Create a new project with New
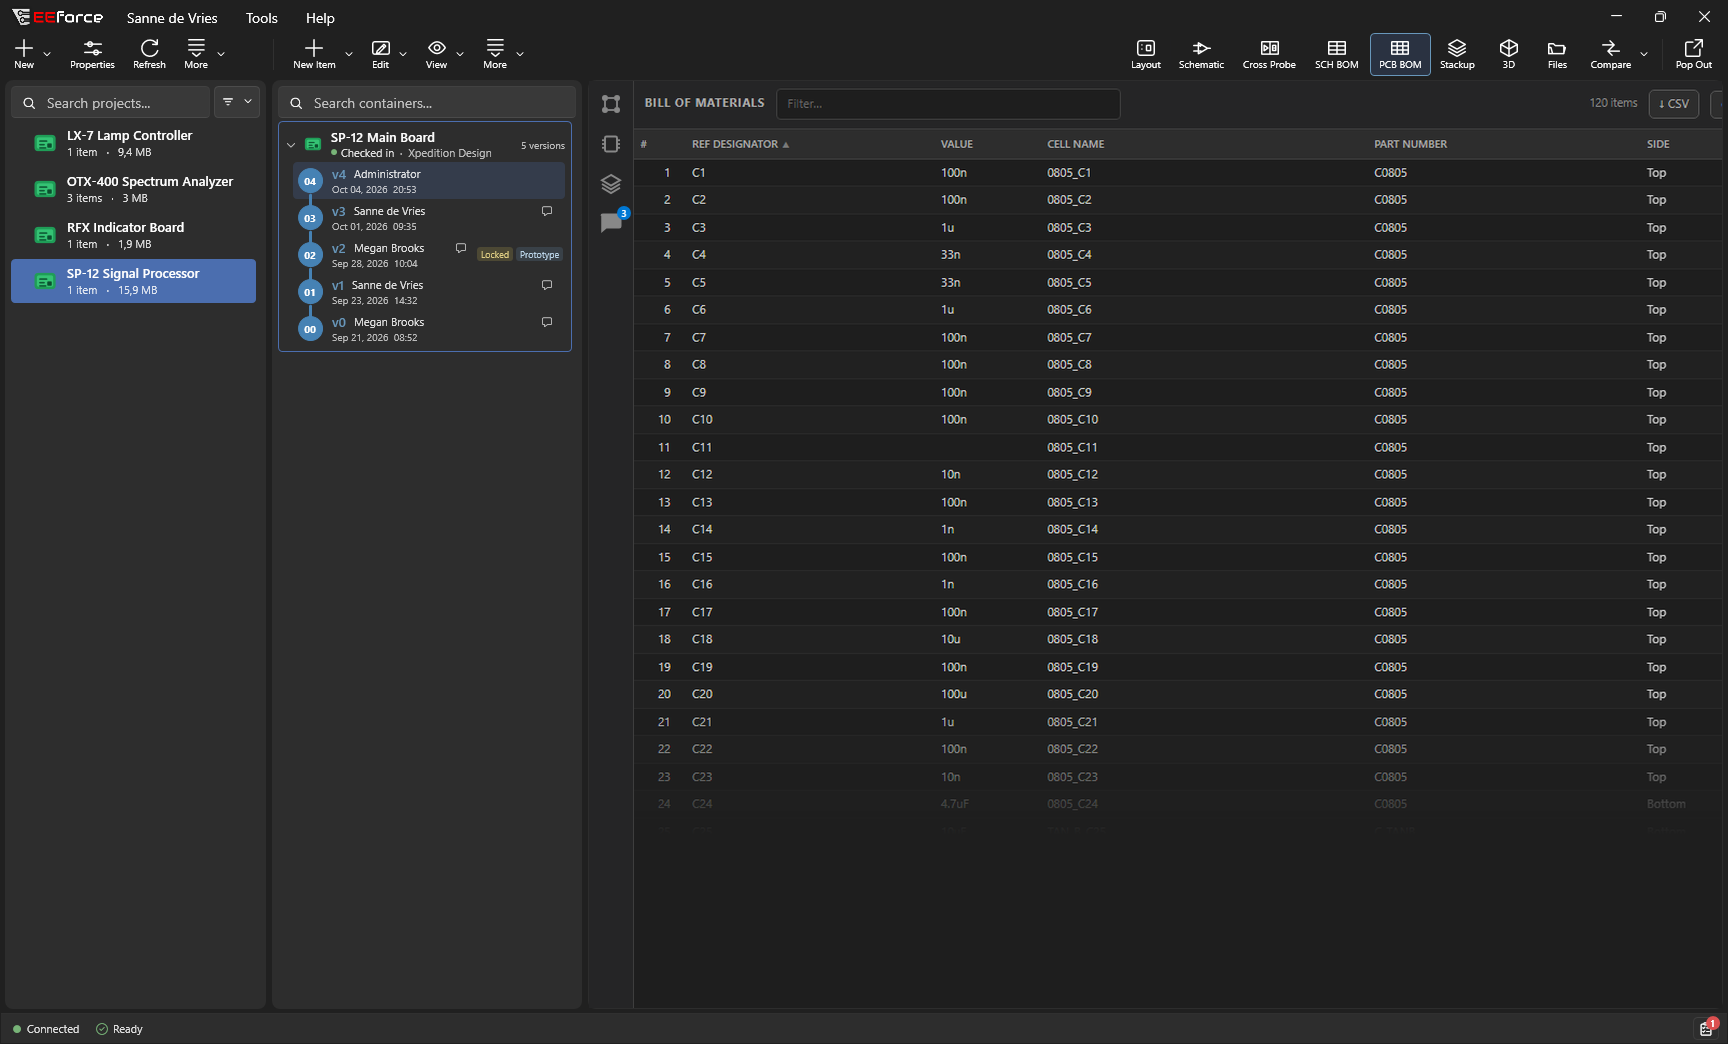Viewport: 1728px width, 1044px height. tap(24, 54)
